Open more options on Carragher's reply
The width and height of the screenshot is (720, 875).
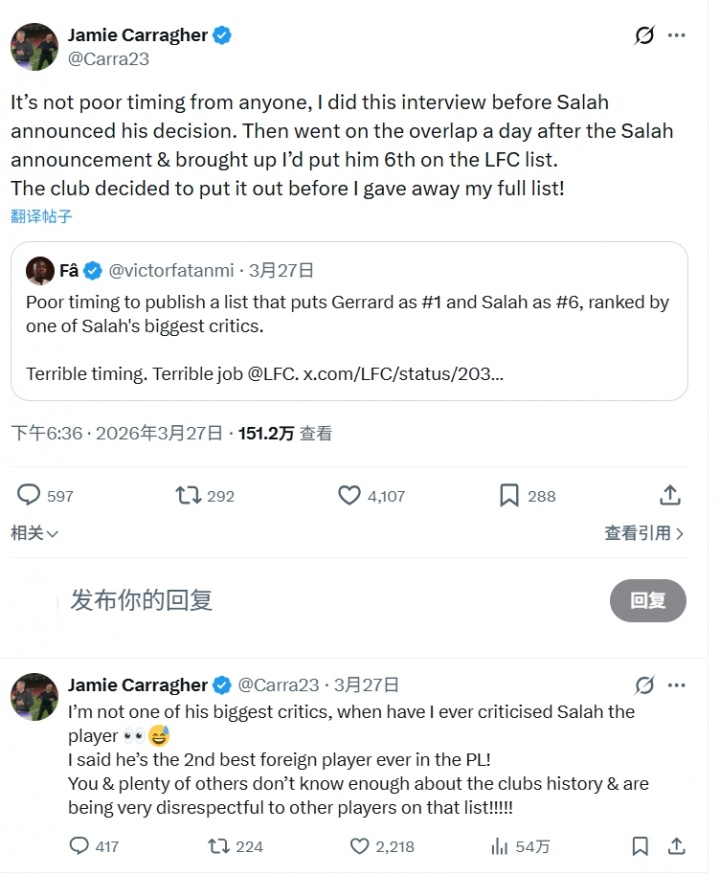point(677,684)
